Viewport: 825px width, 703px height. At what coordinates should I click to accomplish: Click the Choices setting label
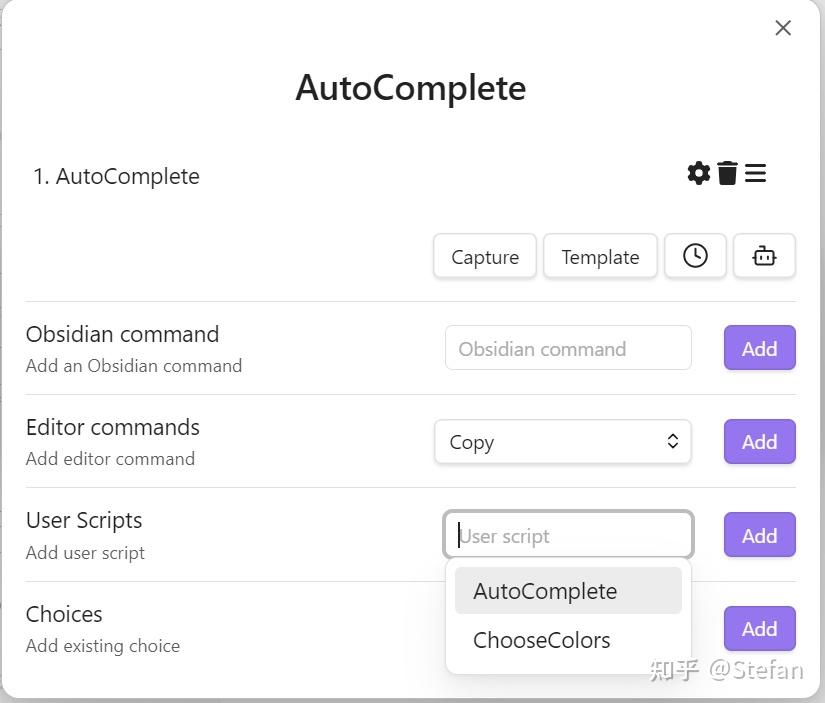coord(64,614)
